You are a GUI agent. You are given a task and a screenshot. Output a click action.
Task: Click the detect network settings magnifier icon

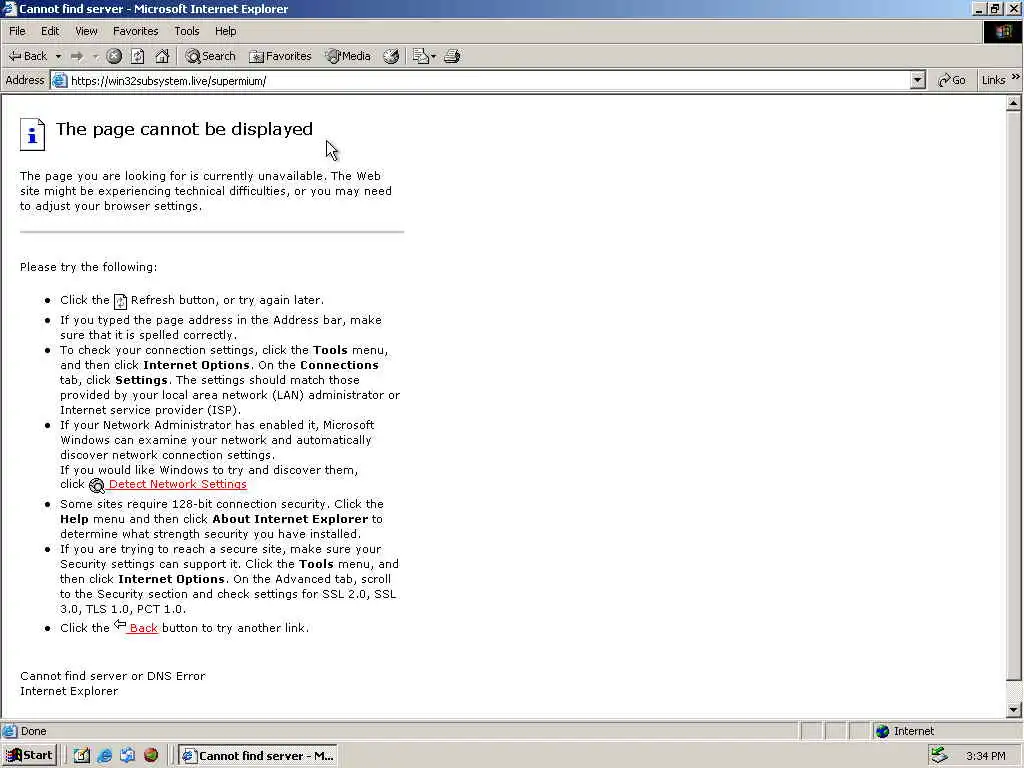pyautogui.click(x=97, y=485)
